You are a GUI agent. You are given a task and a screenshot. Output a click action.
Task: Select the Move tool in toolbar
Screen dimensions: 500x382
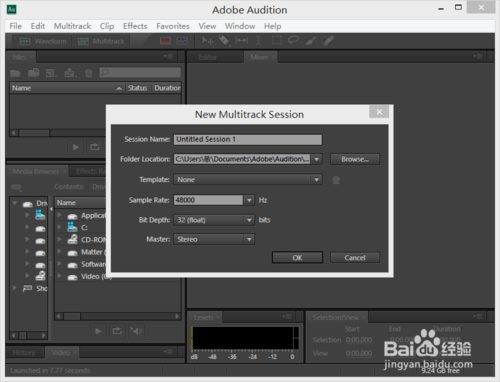tap(207, 41)
